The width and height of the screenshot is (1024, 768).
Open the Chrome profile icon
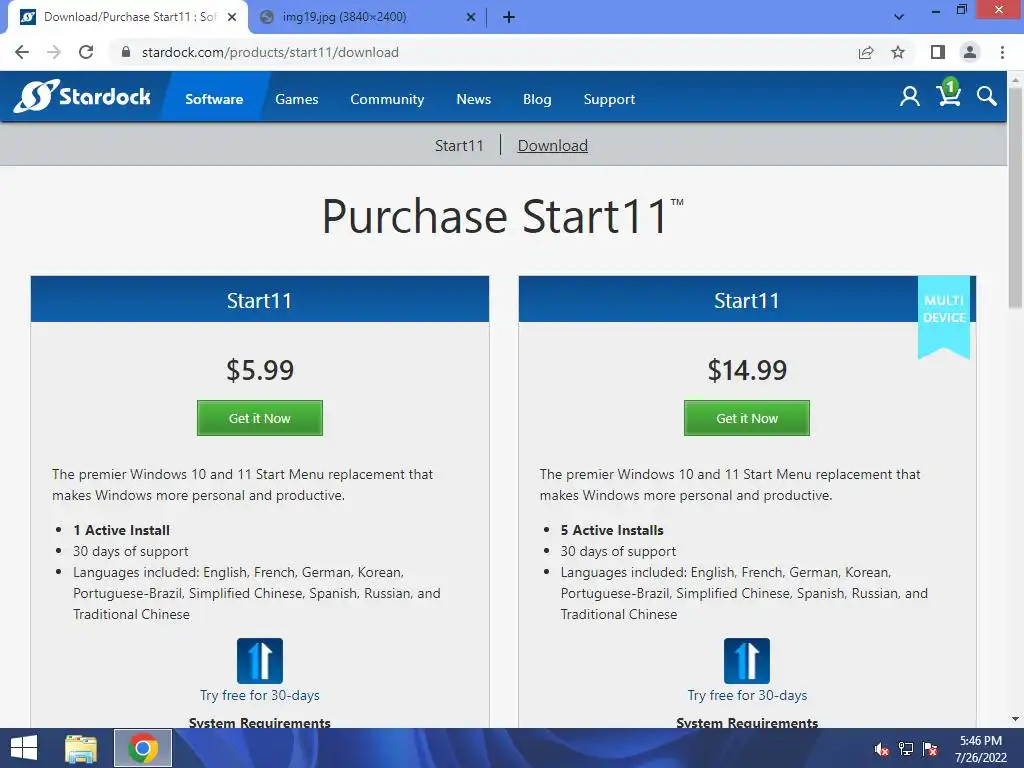(x=970, y=52)
